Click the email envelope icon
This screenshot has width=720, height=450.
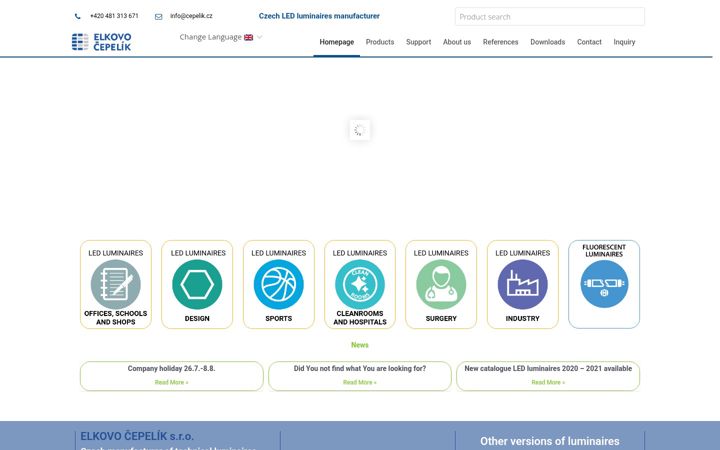158,17
